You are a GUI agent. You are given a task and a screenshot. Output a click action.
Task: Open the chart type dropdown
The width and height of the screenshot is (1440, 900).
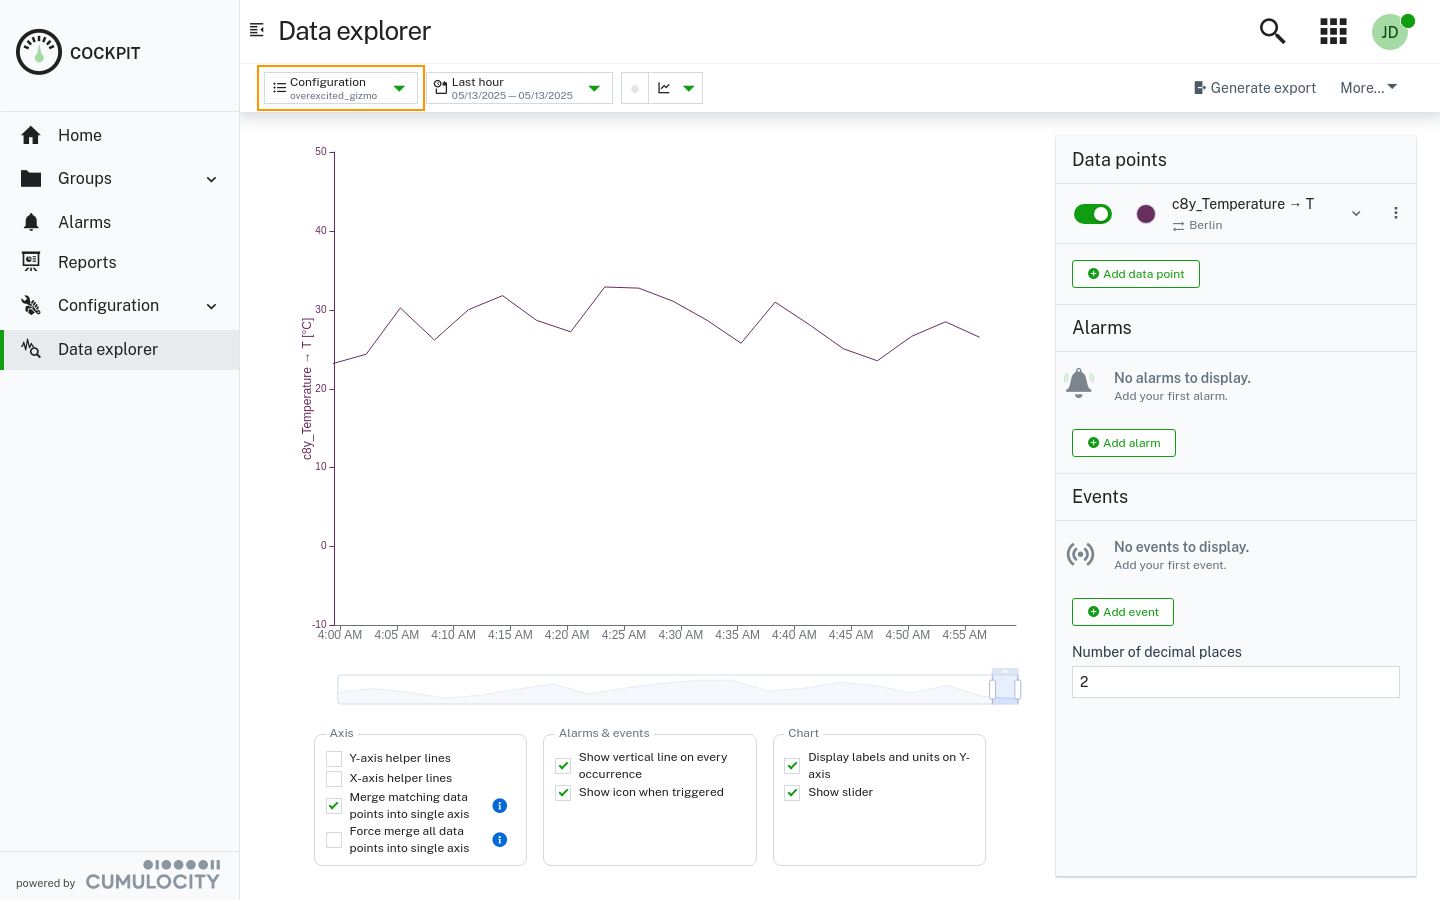(x=689, y=88)
